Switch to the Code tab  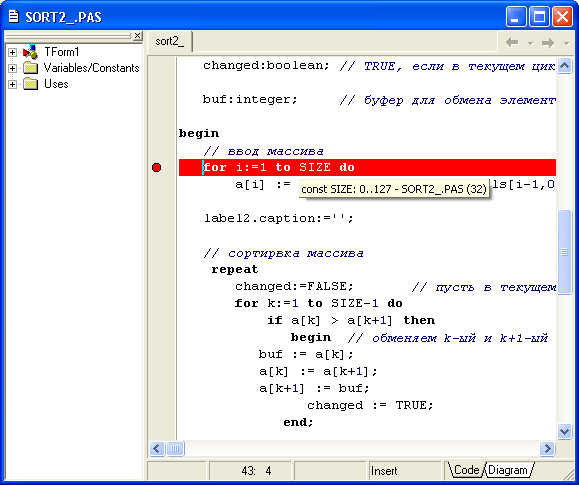(x=466, y=470)
